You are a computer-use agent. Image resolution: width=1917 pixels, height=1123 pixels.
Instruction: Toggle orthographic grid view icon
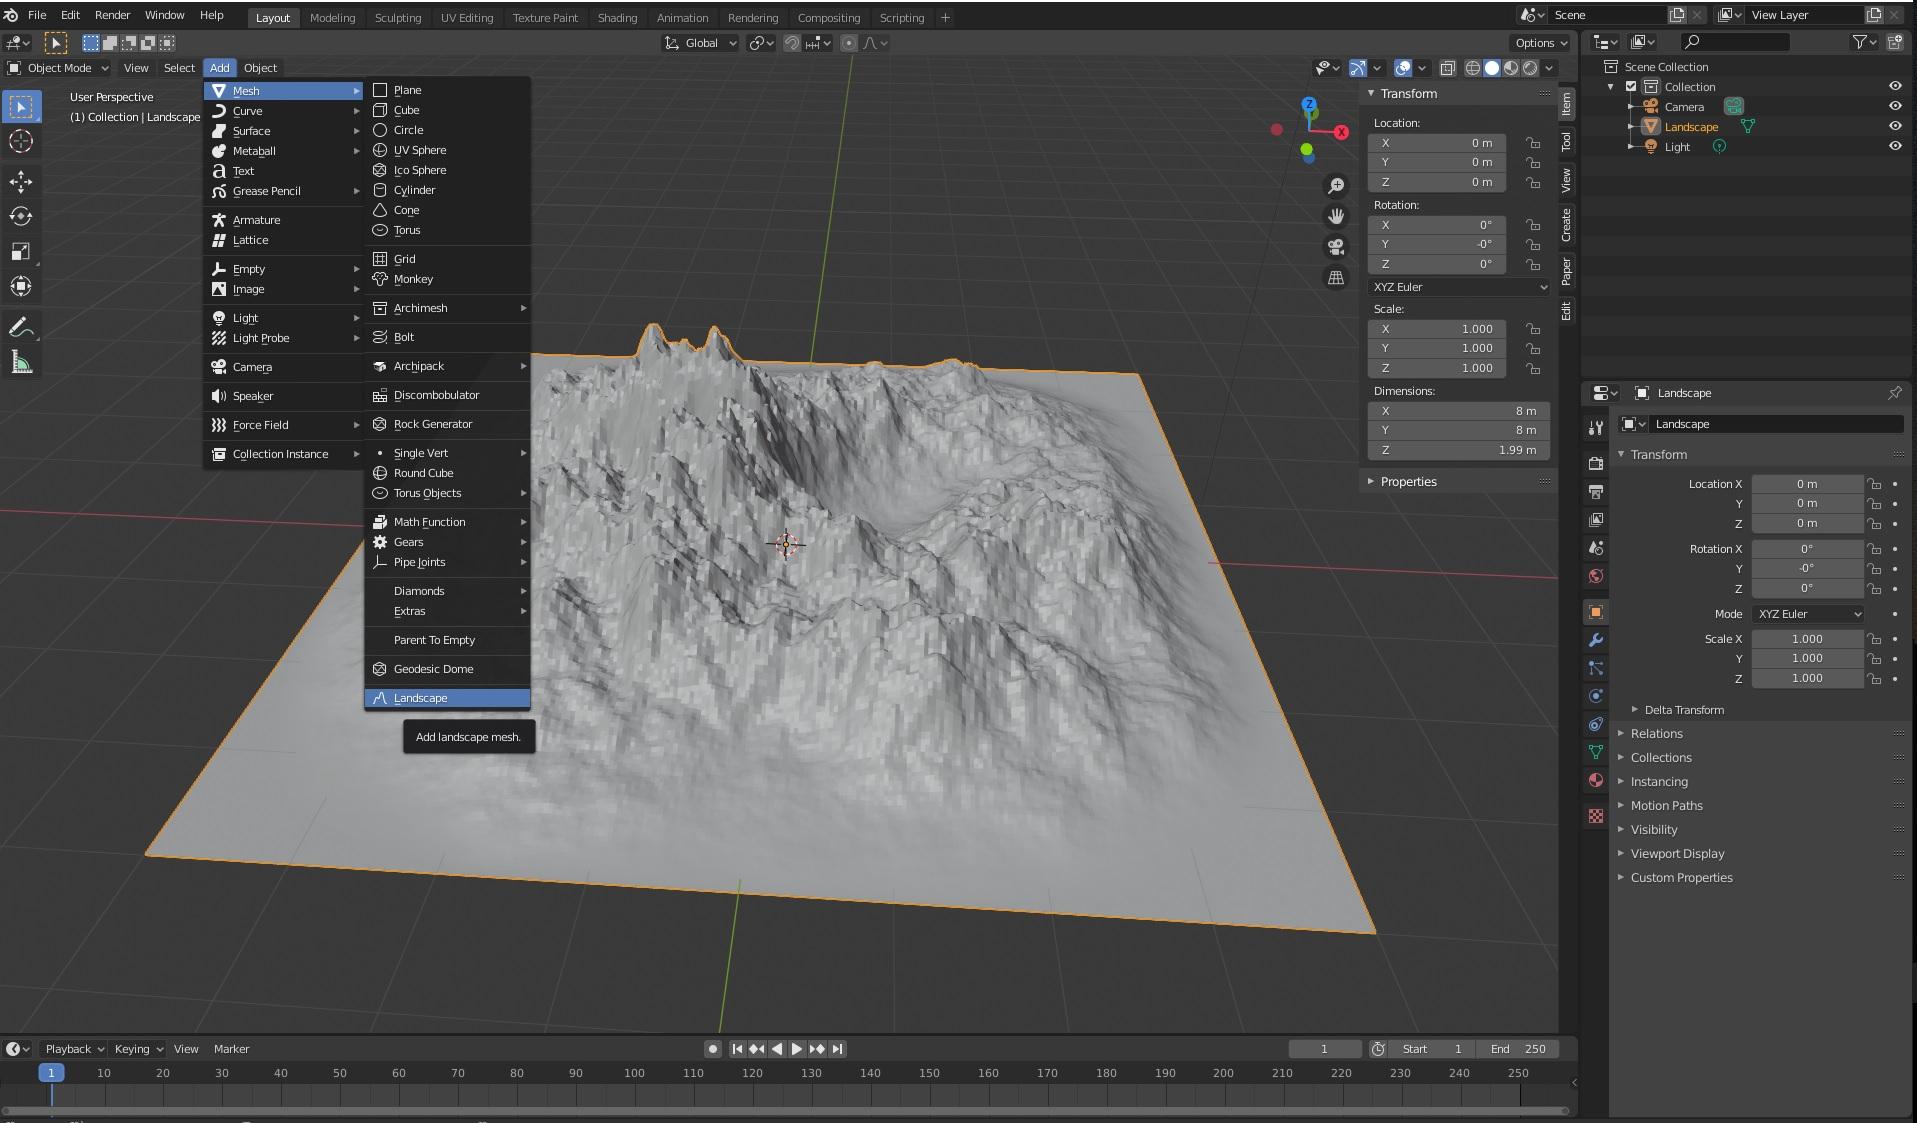click(1336, 278)
